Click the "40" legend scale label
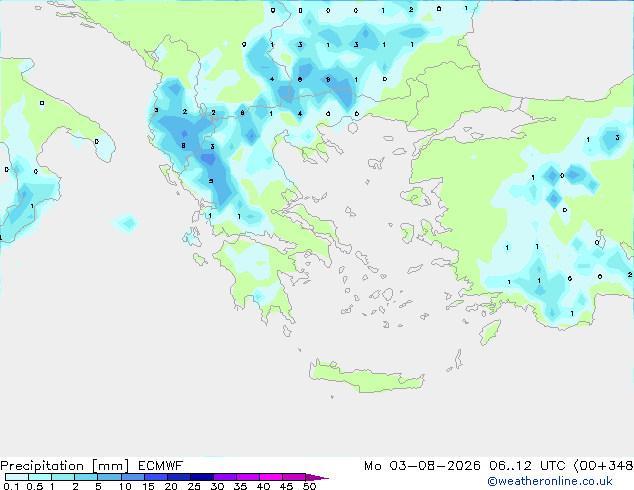 263,486
